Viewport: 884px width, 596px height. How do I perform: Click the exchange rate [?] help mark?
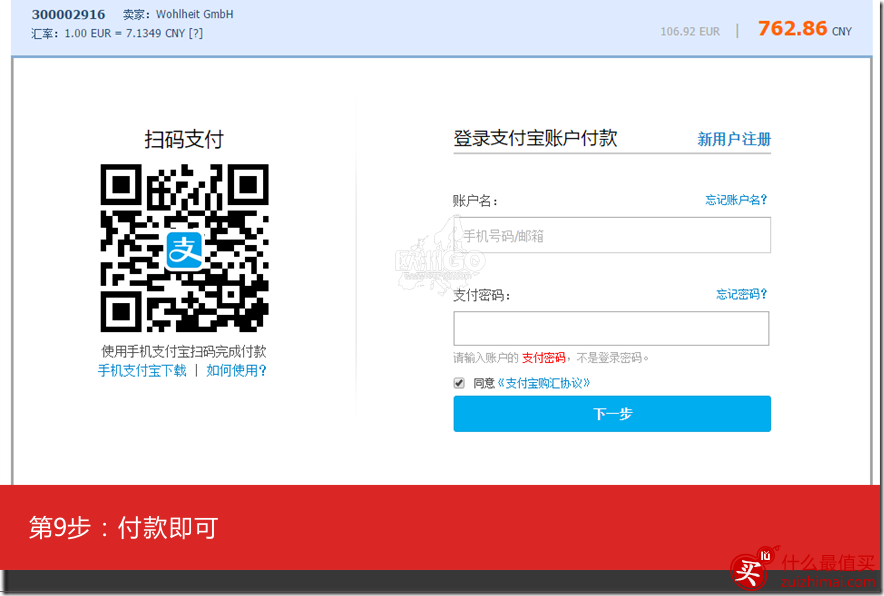196,33
